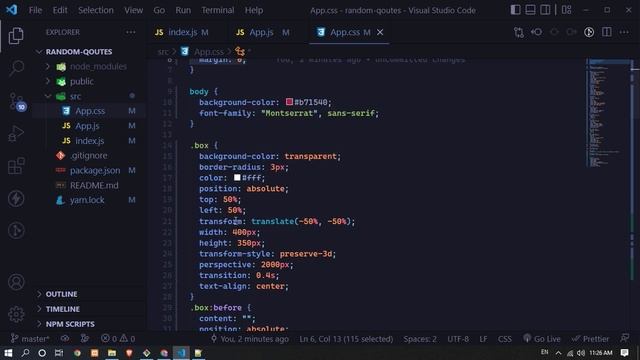640x360 pixels.
Task: Open Windows Start menu
Action: pos(8,353)
